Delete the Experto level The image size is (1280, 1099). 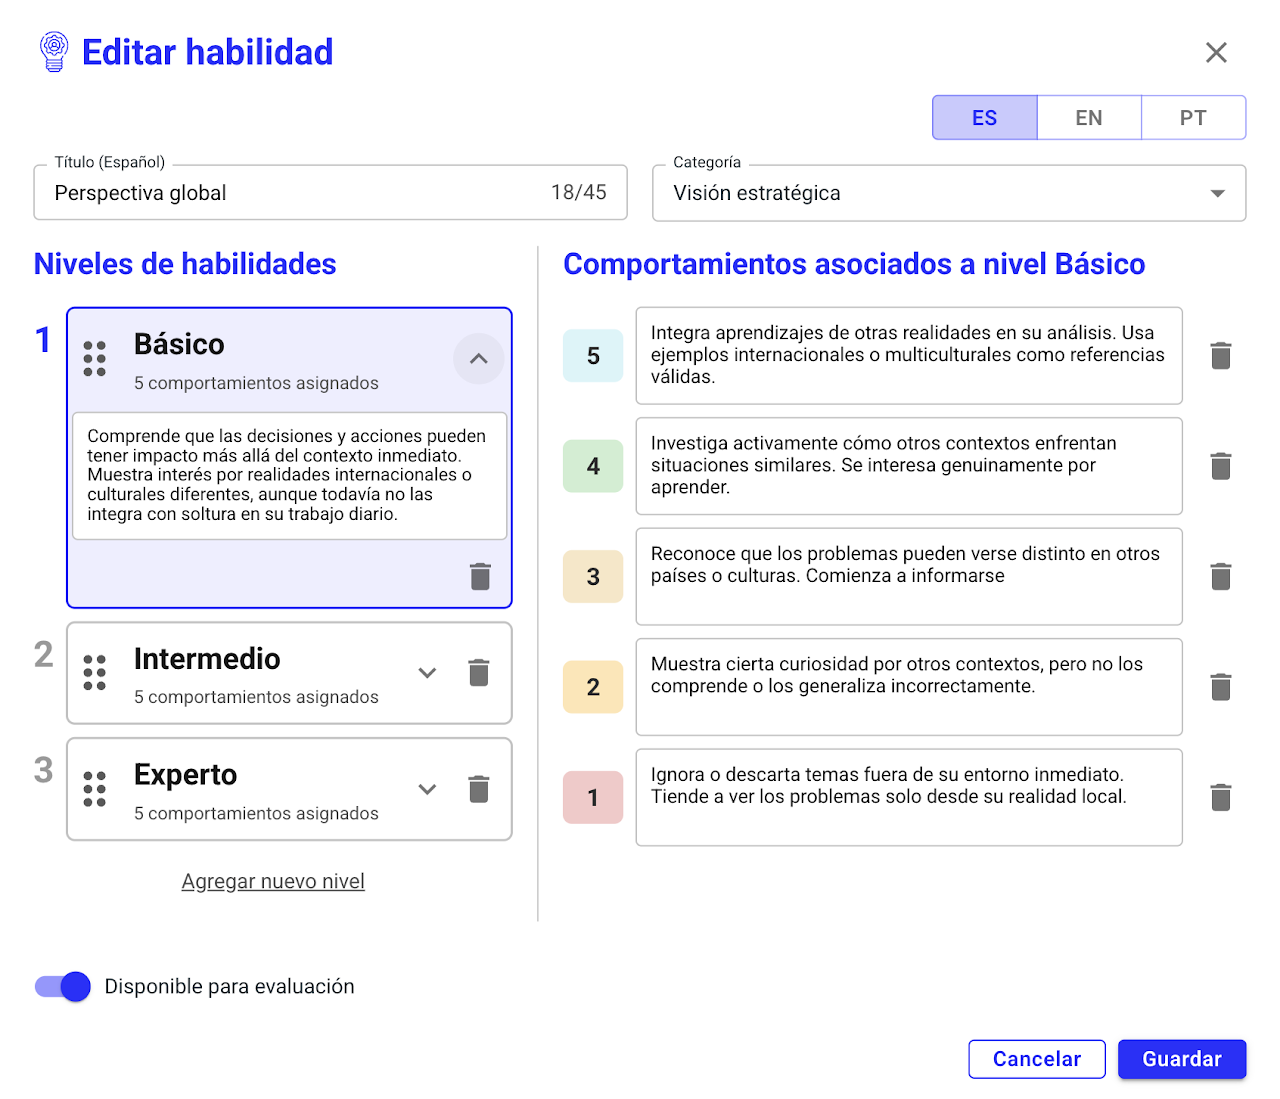tap(479, 789)
